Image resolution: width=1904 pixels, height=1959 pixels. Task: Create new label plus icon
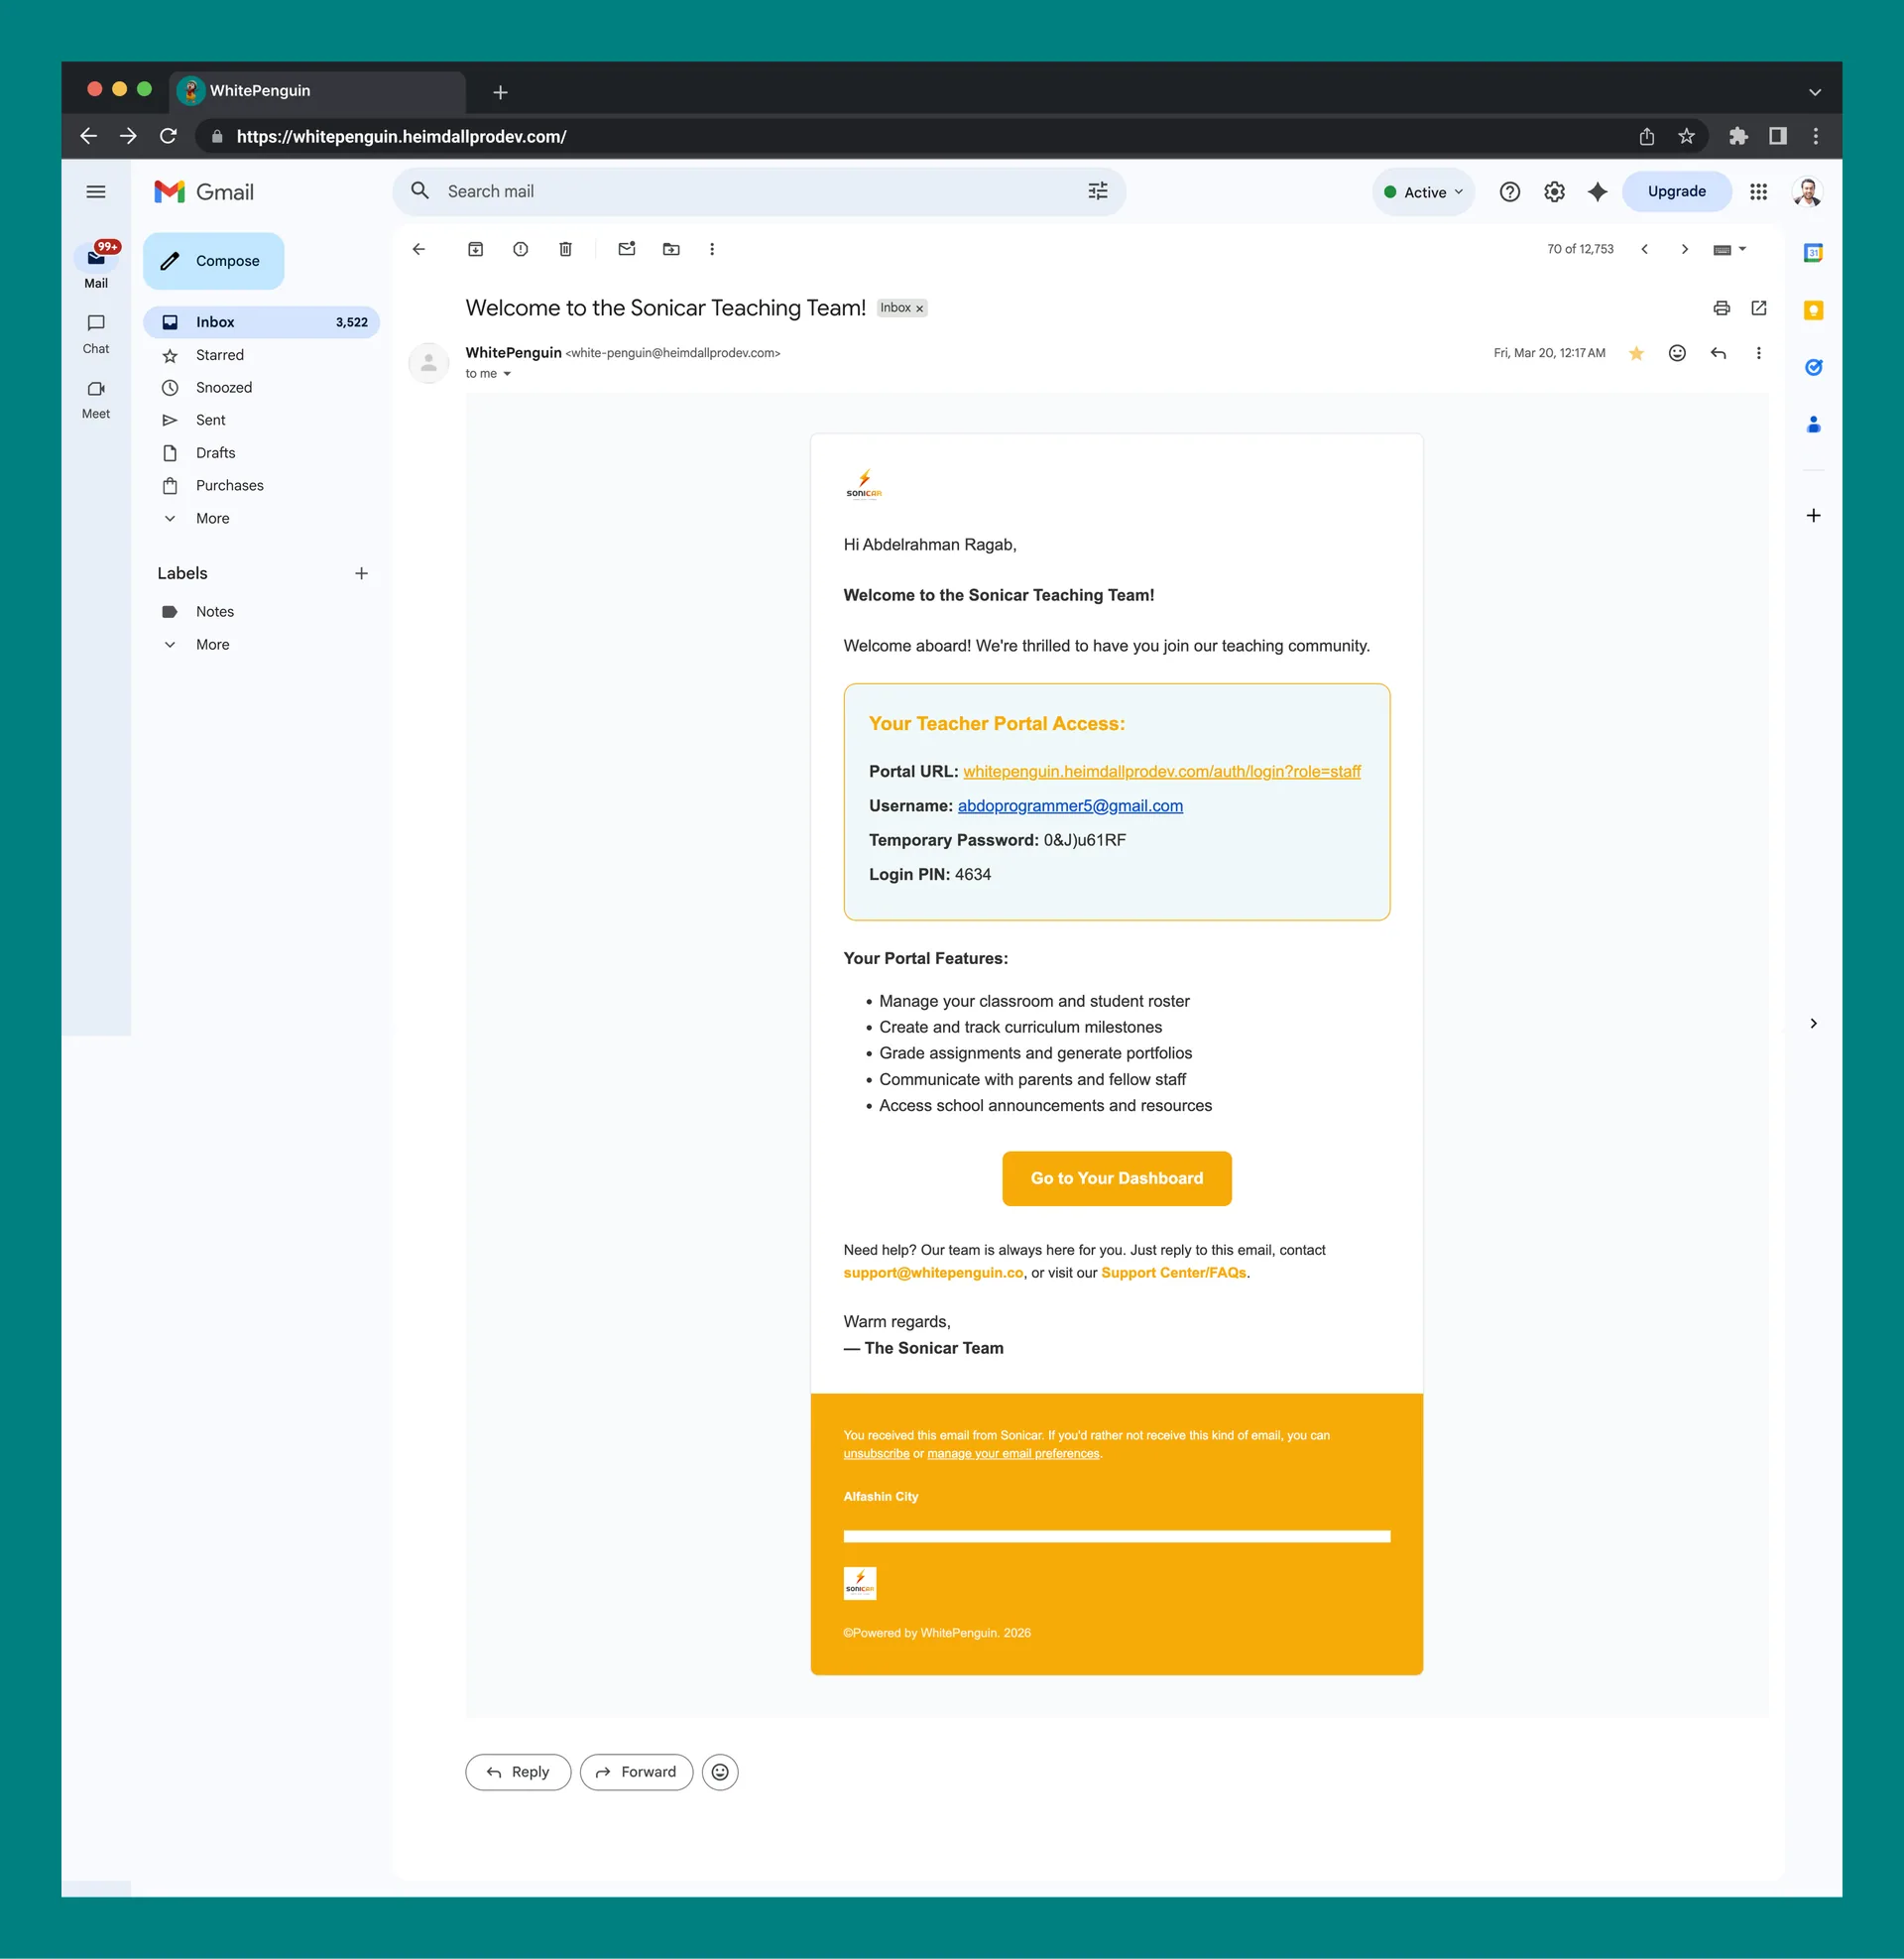point(361,573)
